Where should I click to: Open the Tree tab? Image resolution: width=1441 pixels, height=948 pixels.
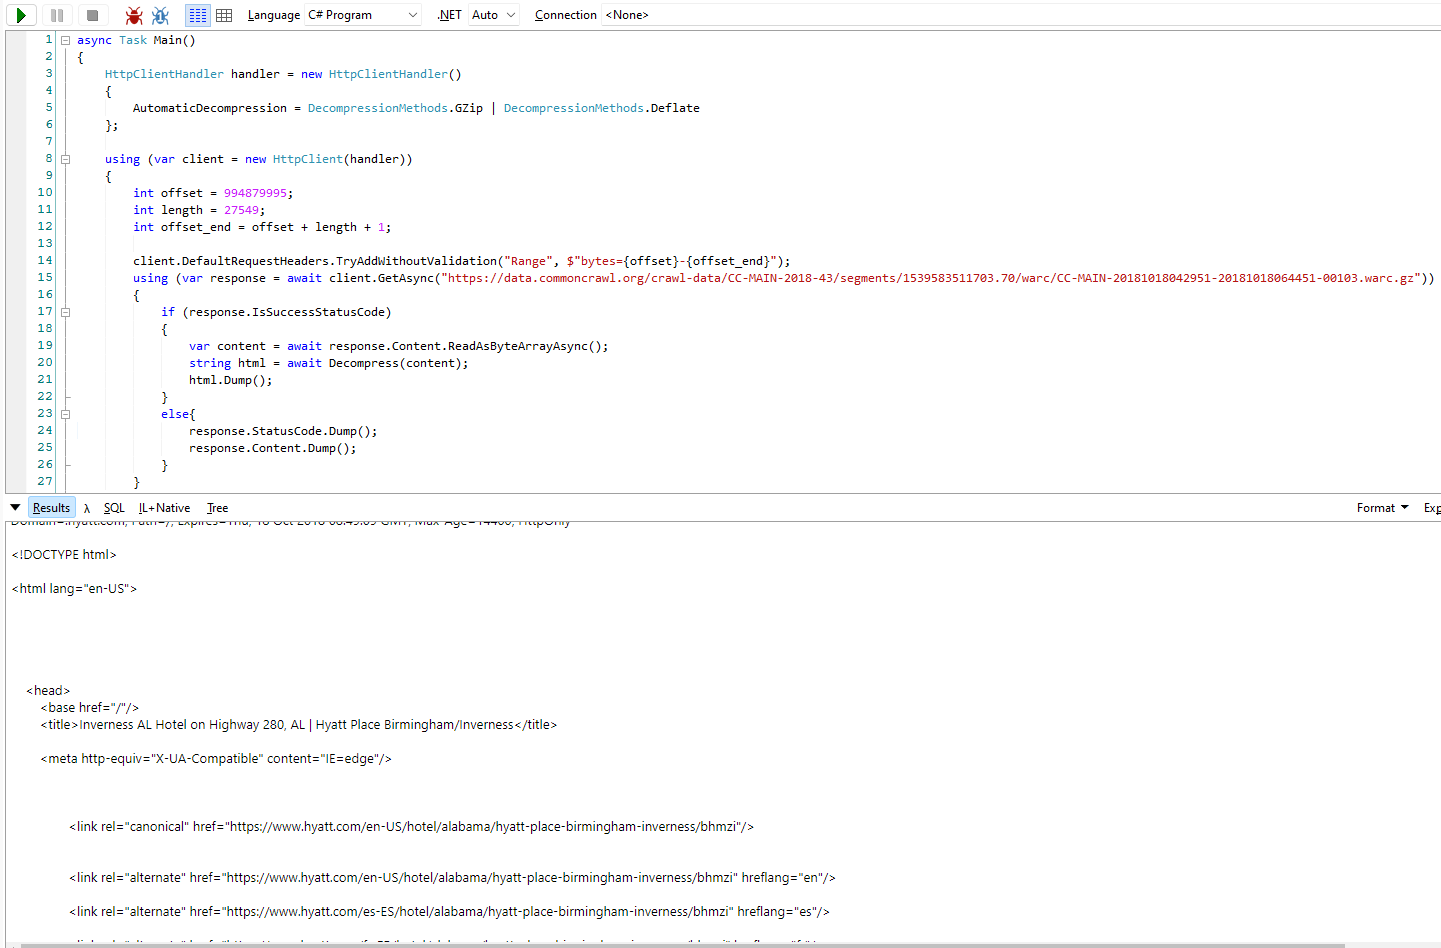pos(217,508)
